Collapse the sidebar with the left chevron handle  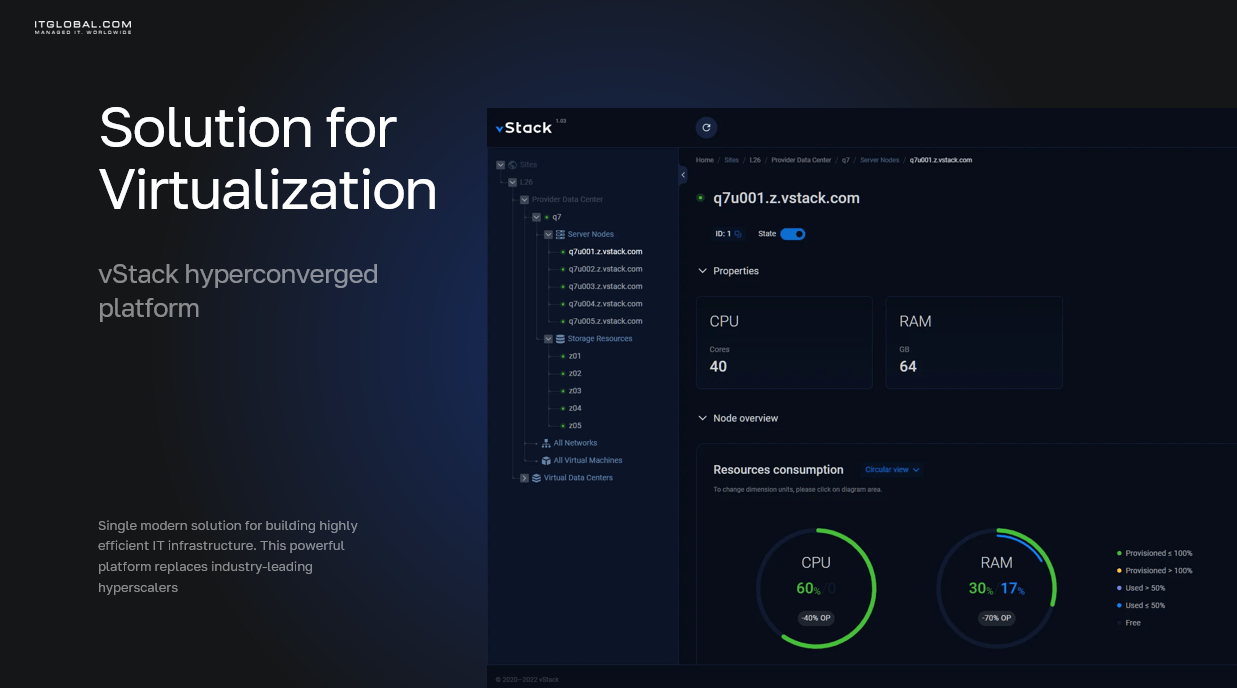(683, 175)
